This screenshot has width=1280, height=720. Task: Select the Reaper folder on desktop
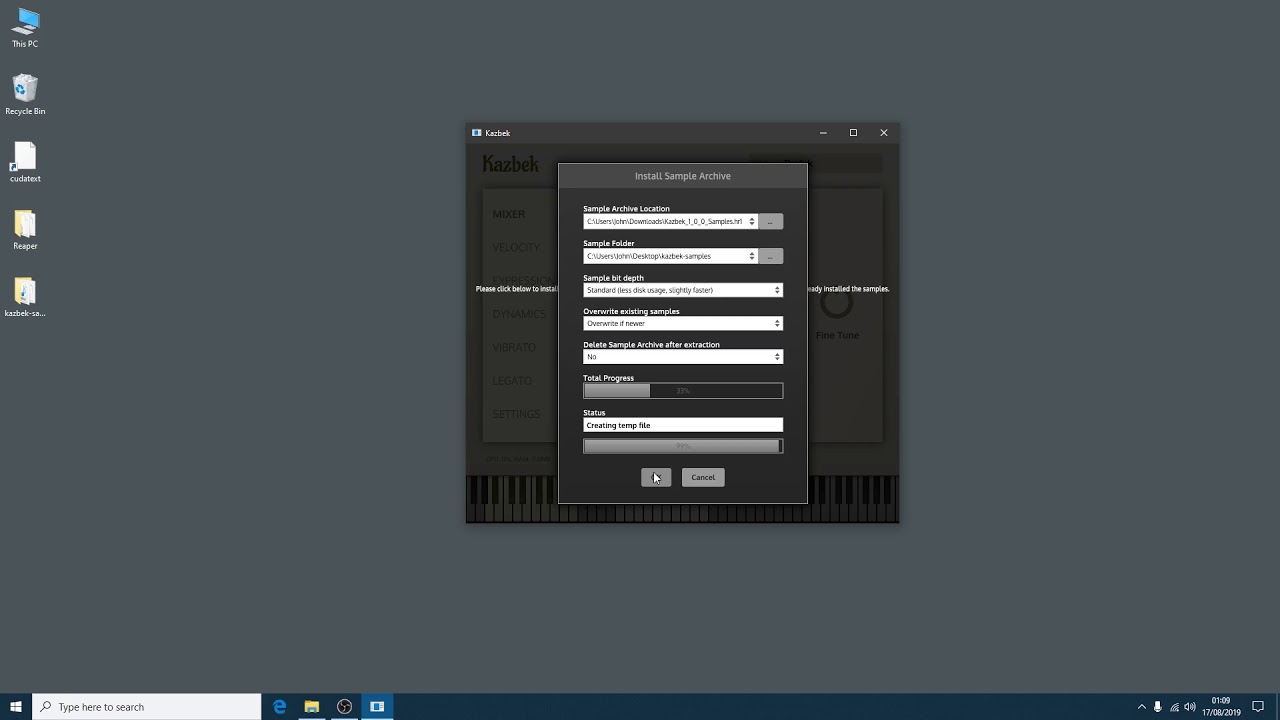click(25, 229)
